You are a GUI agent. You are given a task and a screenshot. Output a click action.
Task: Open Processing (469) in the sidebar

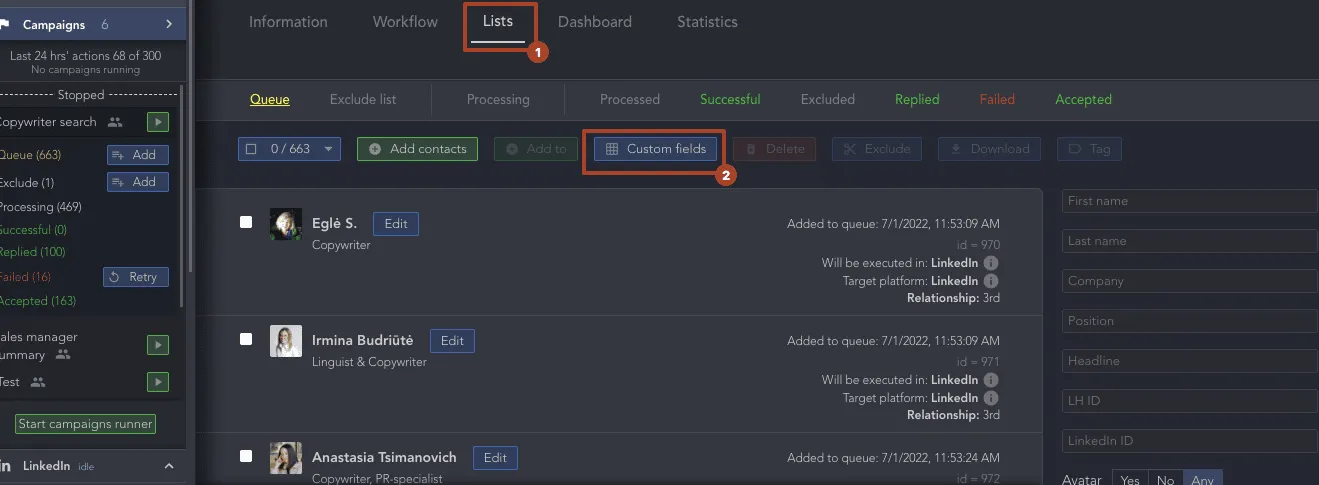click(x=40, y=207)
